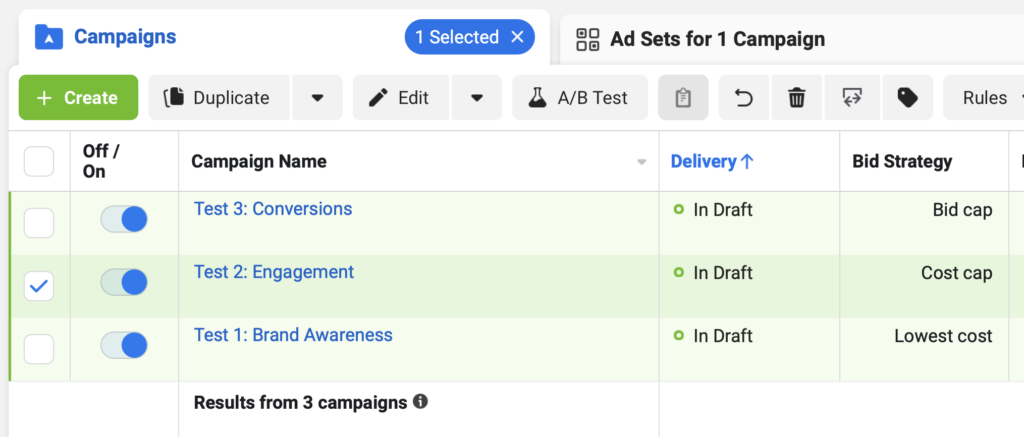Click the Bid cap cell
The width and height of the screenshot is (1024, 437).
[963, 210]
